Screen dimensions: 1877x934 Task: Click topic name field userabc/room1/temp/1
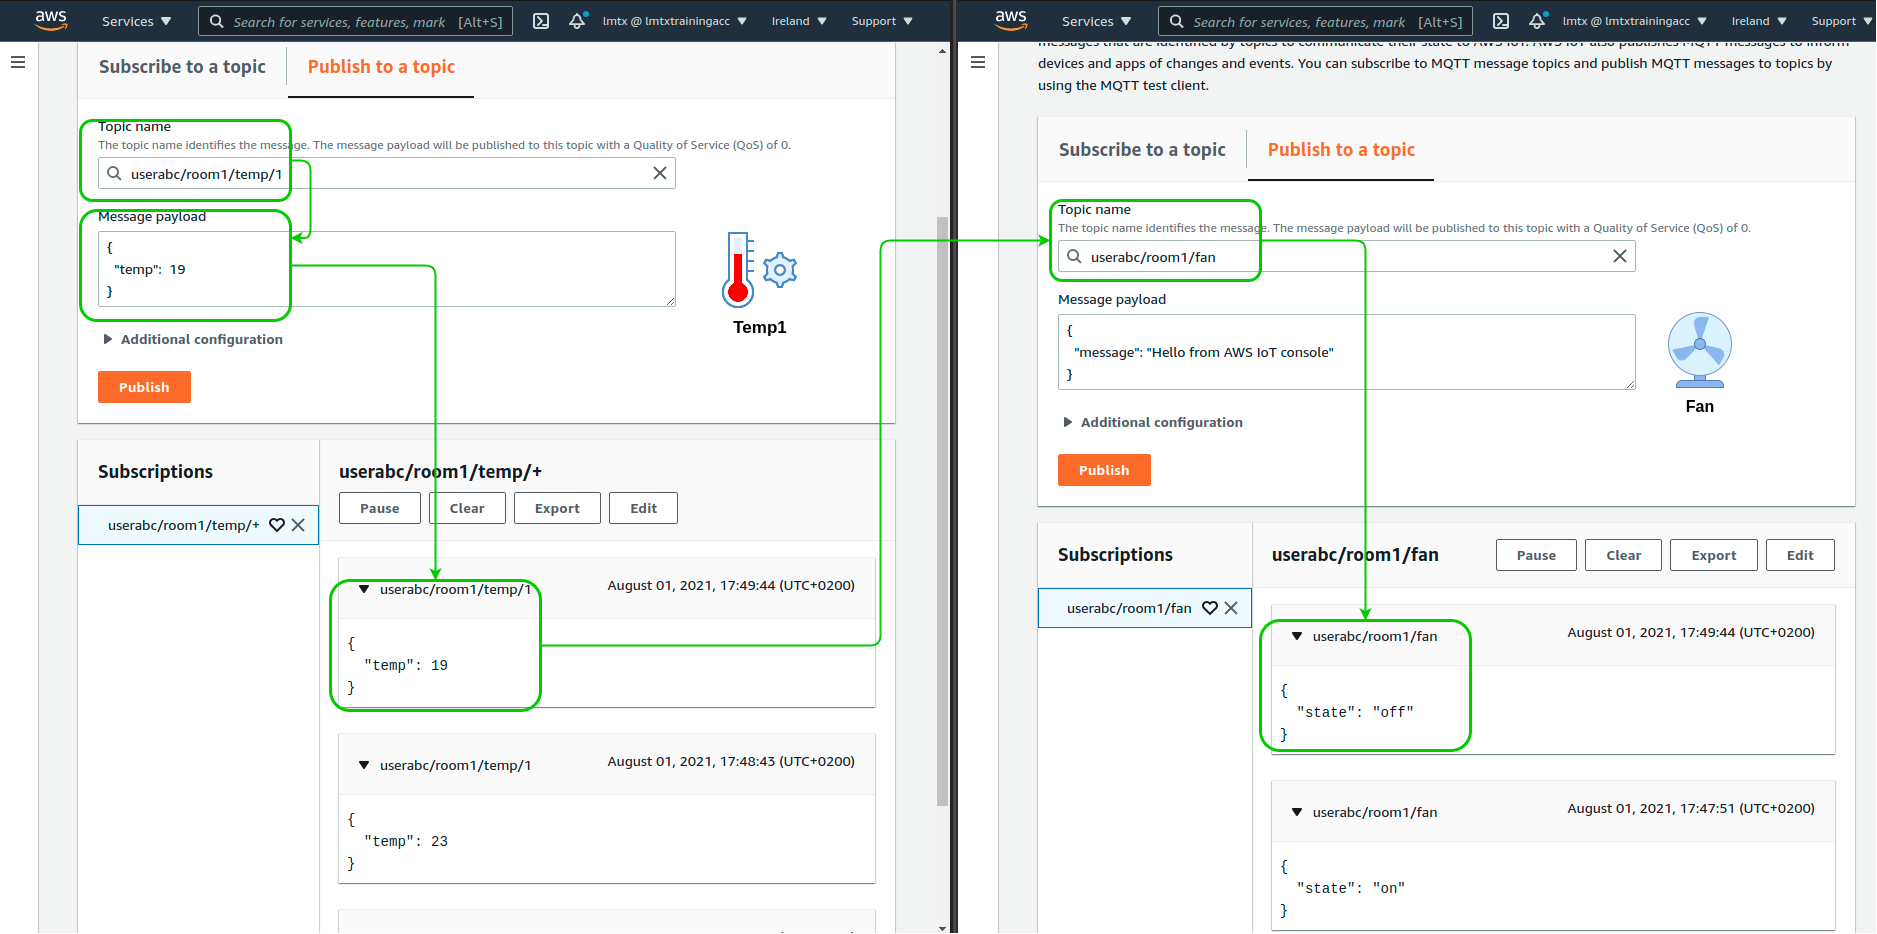(387, 173)
